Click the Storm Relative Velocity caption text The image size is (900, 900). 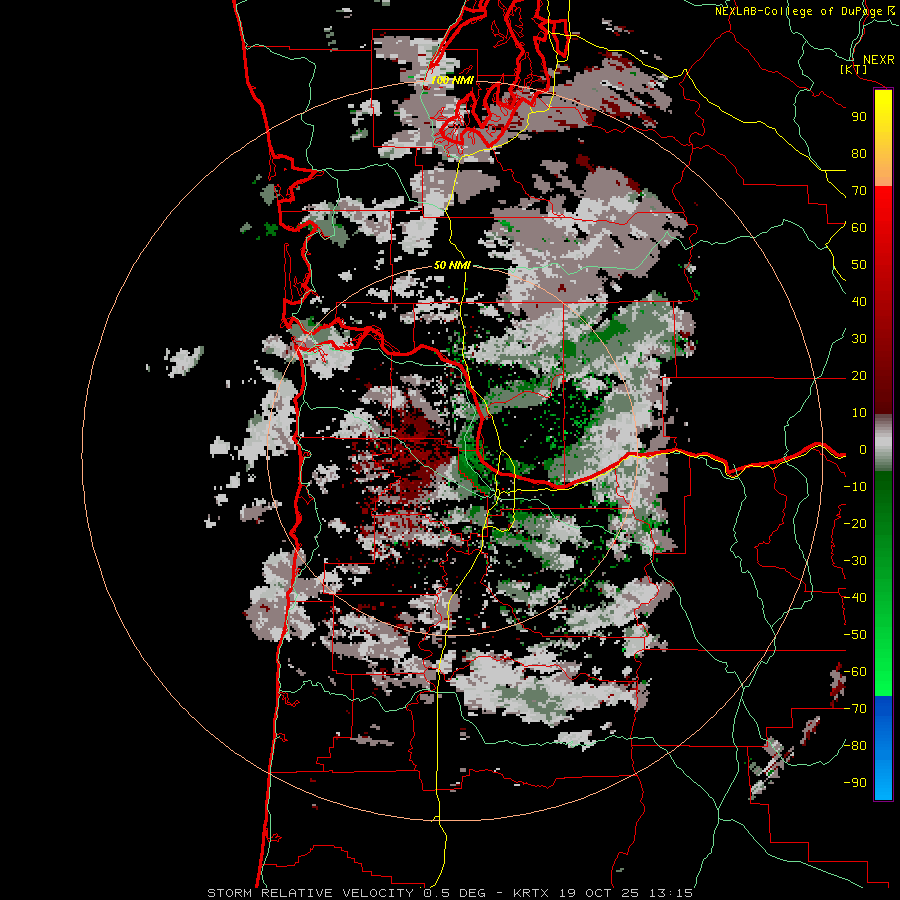coord(449,893)
